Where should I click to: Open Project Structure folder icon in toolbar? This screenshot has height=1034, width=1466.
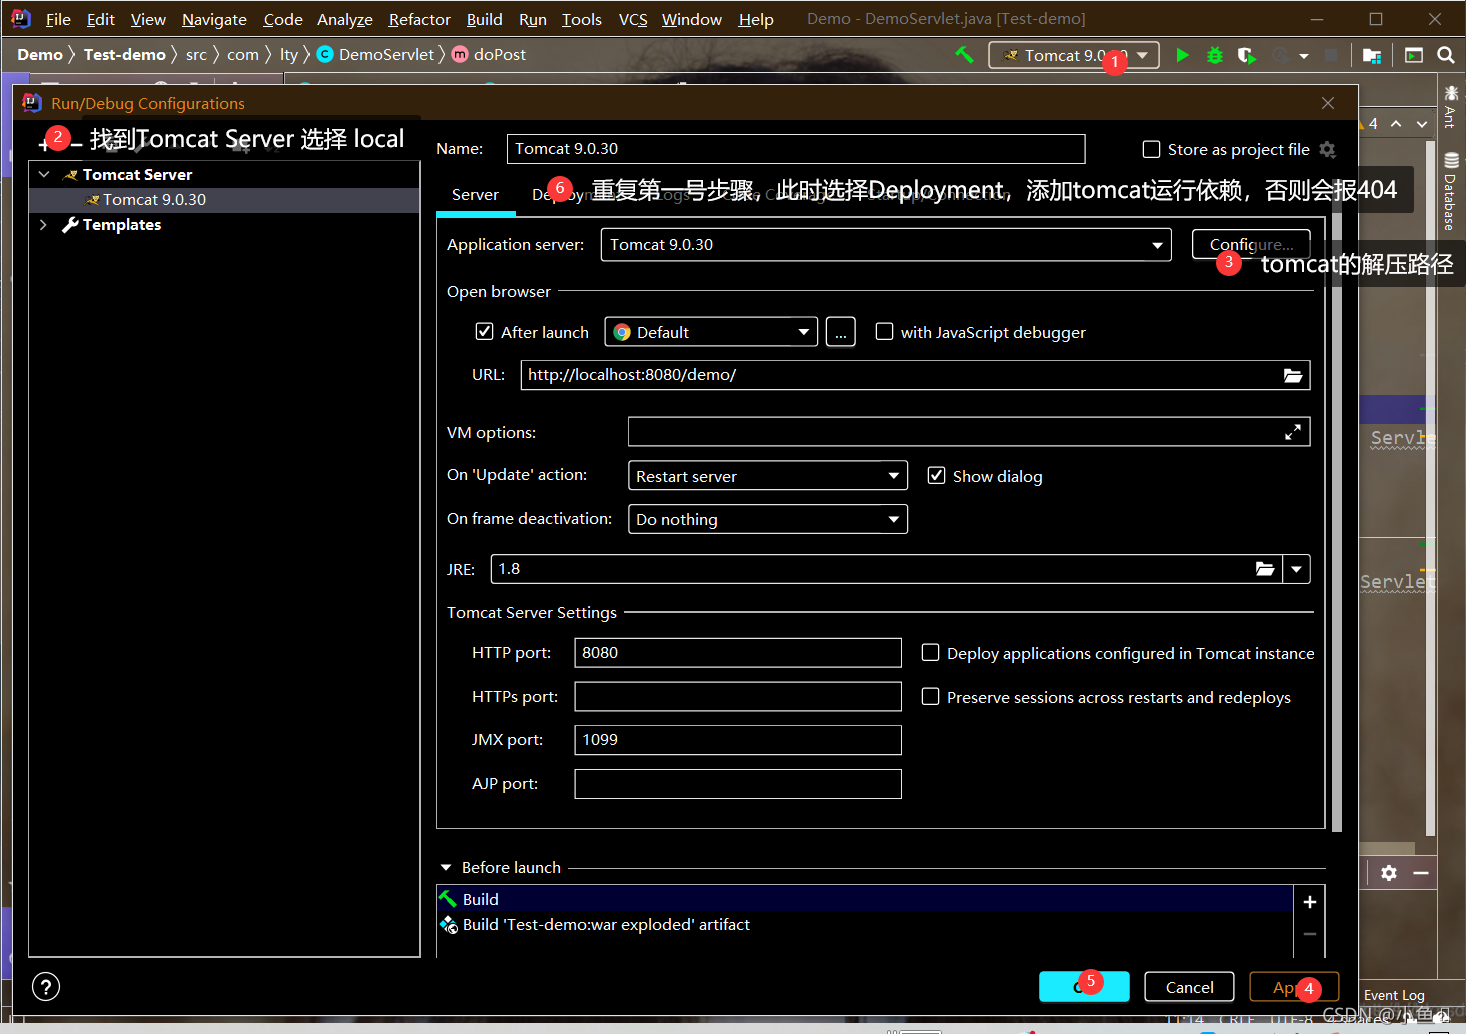(1372, 56)
